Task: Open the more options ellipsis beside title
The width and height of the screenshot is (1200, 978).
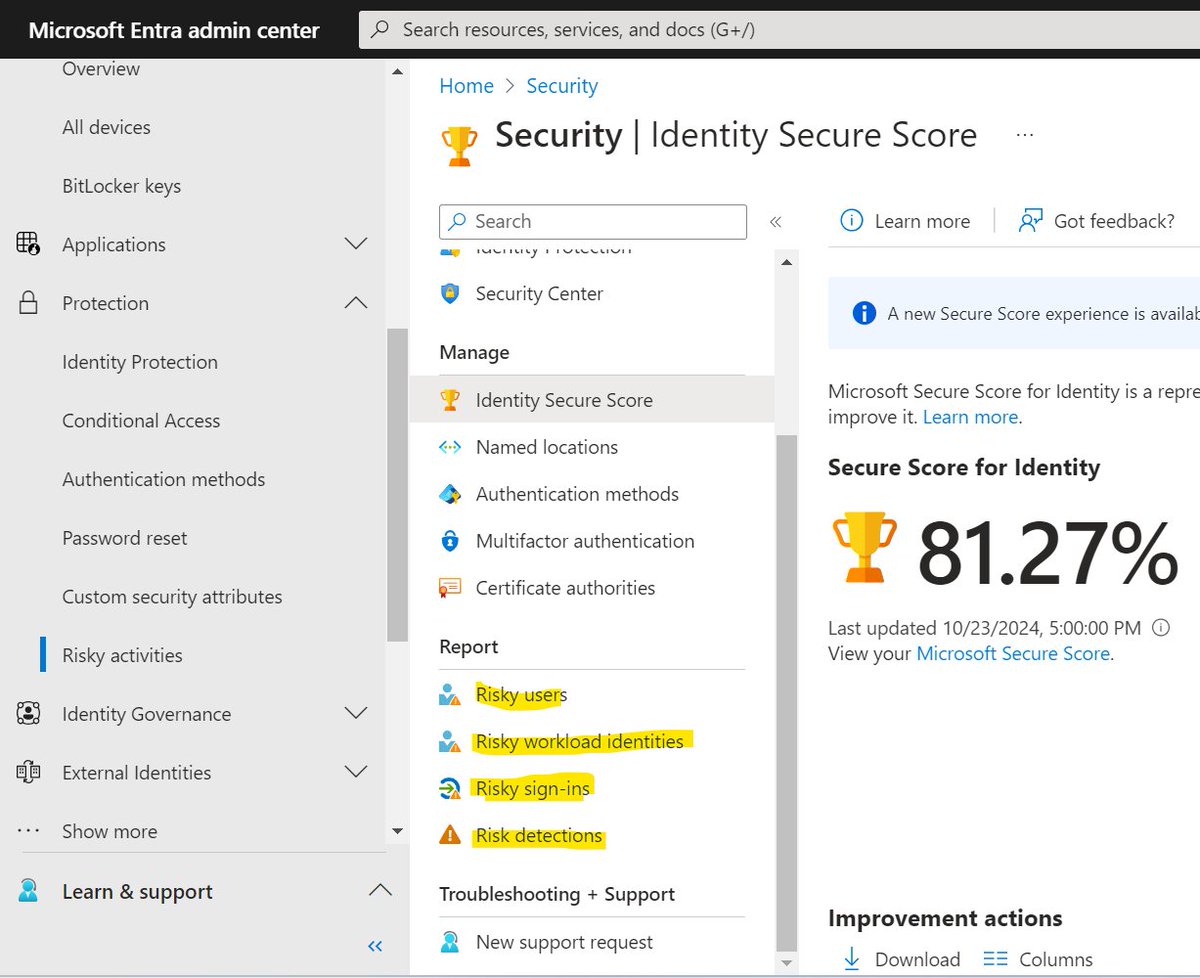Action: pyautogui.click(x=1024, y=135)
